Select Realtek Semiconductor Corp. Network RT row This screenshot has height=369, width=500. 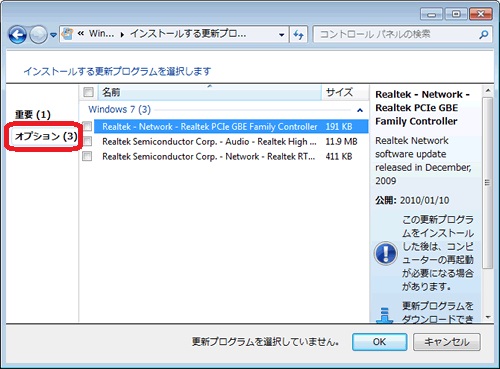click(x=231, y=156)
